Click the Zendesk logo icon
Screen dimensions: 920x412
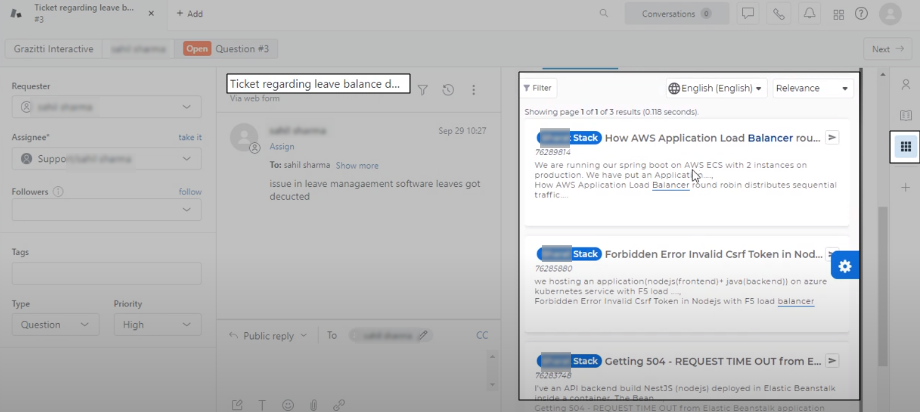[16, 13]
